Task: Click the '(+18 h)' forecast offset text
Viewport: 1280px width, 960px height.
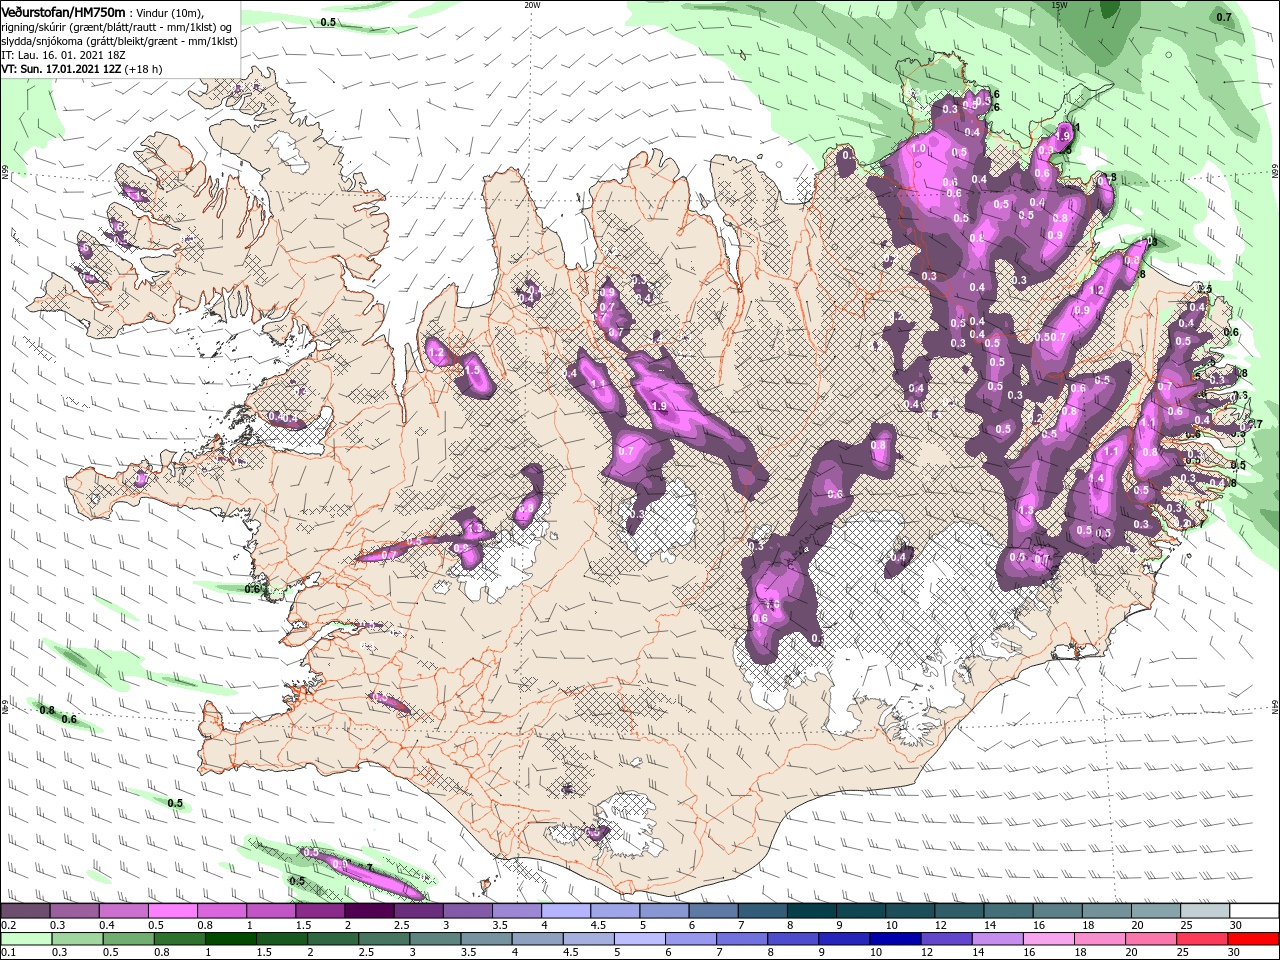Action: click(x=144, y=70)
